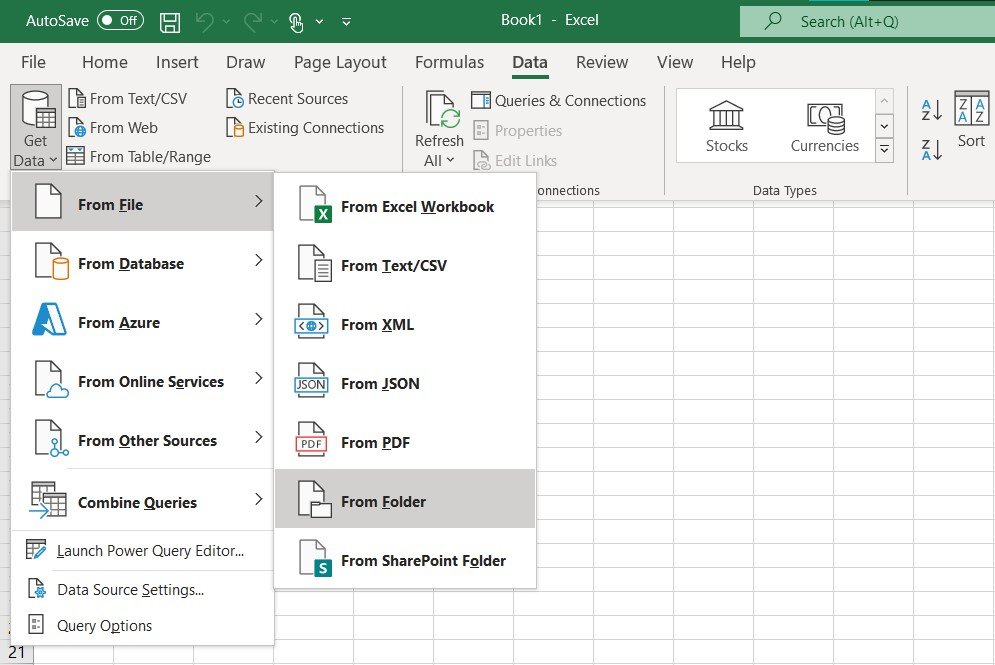
Task: Open Data Source Settings
Action: click(143, 589)
